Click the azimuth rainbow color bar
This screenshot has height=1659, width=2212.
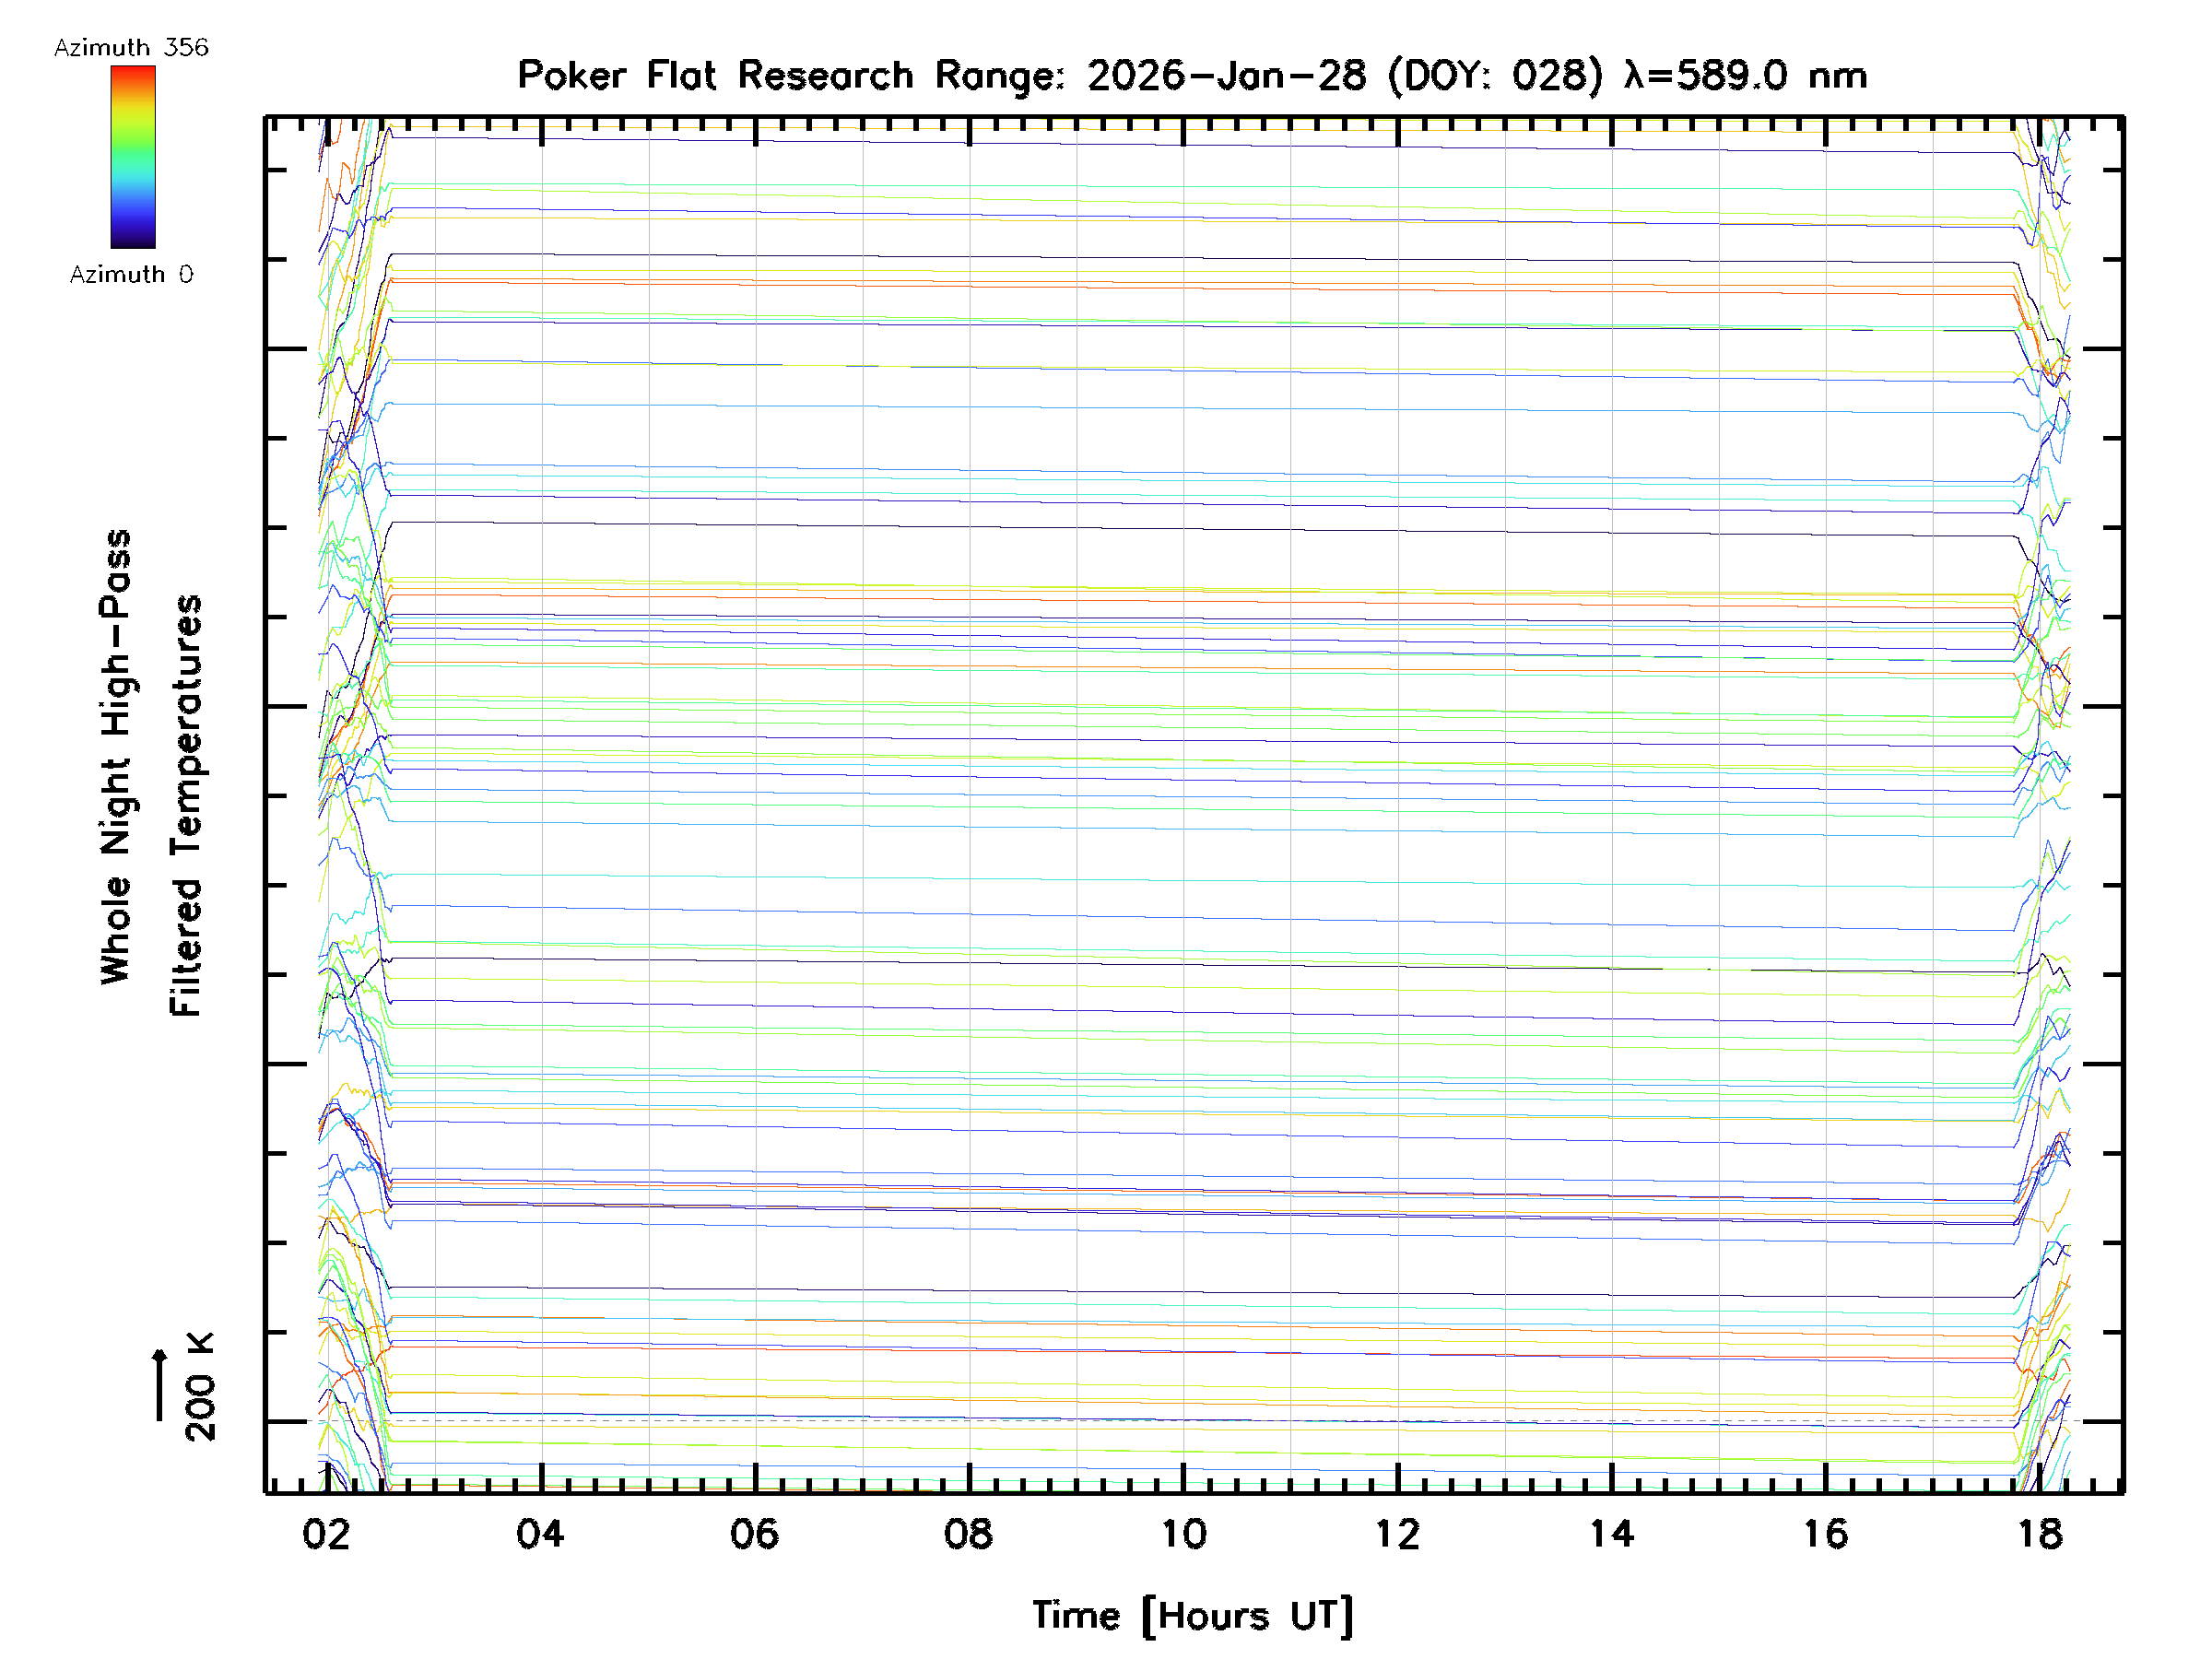pyautogui.click(x=133, y=157)
